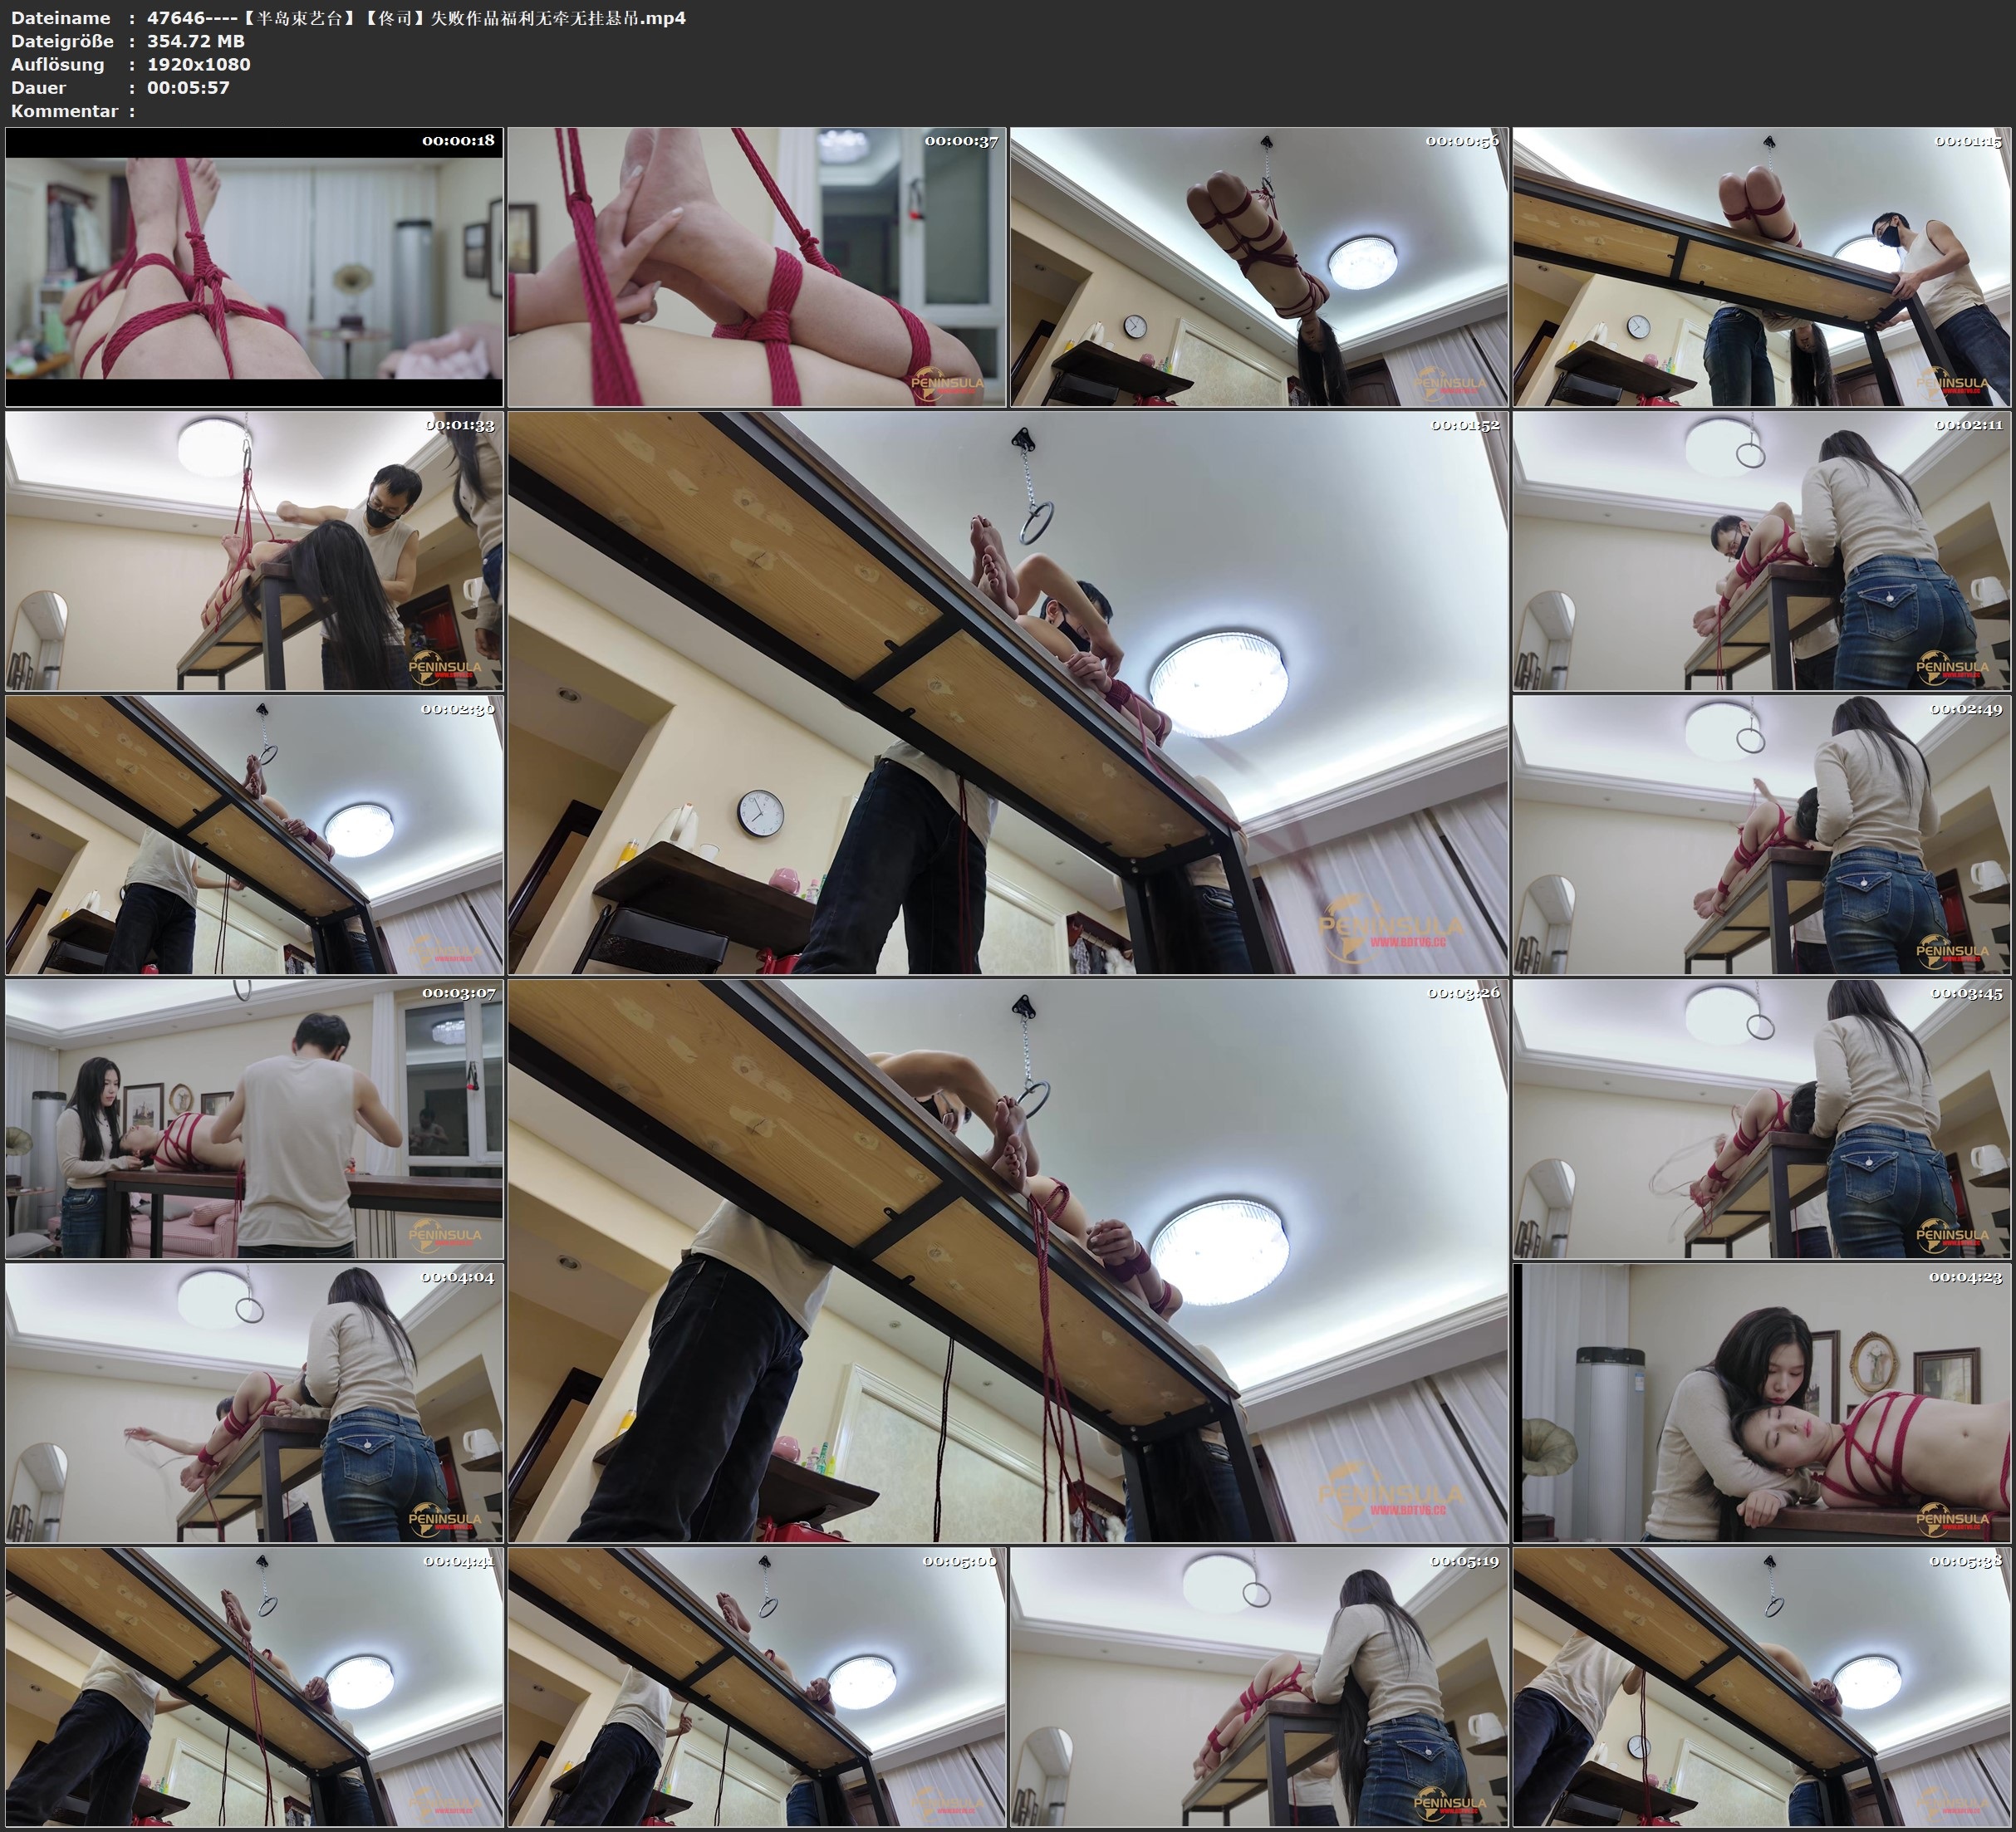The image size is (2016, 1832).
Task: Open the frame marked 00:04:04
Action: [x=254, y=1402]
